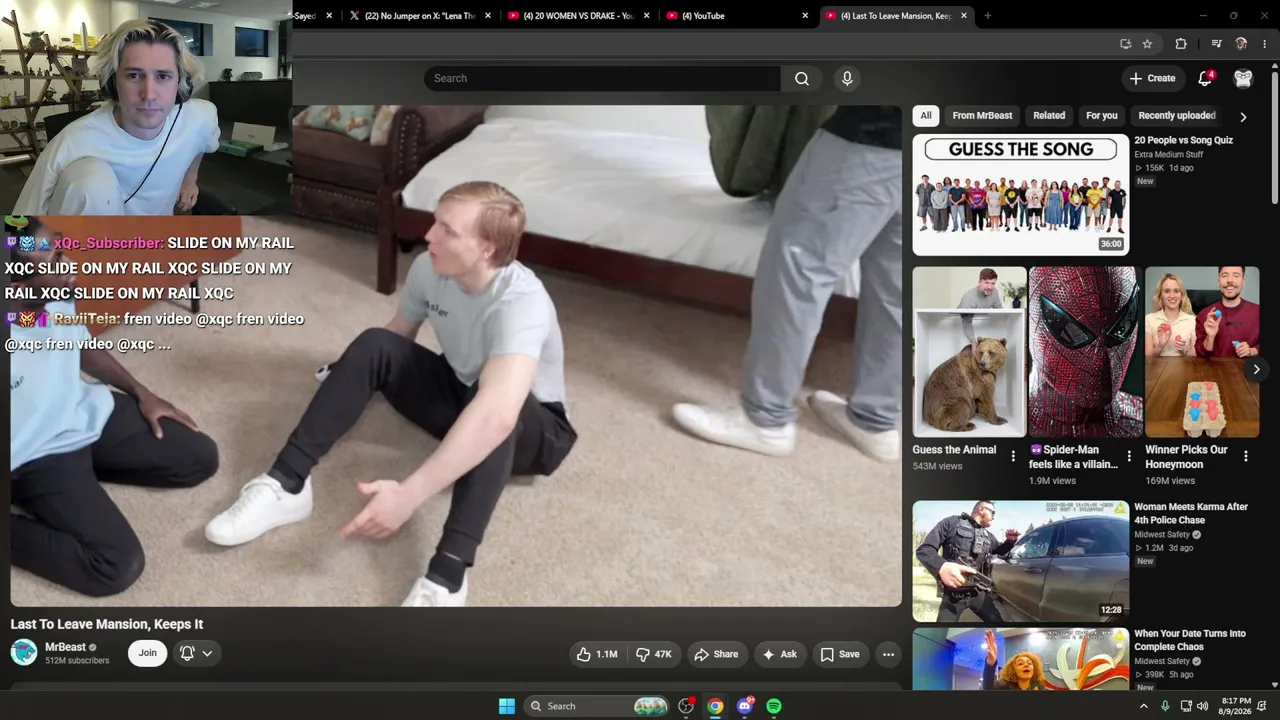Open Discord from the taskbar
The width and height of the screenshot is (1280, 720).
click(x=745, y=706)
